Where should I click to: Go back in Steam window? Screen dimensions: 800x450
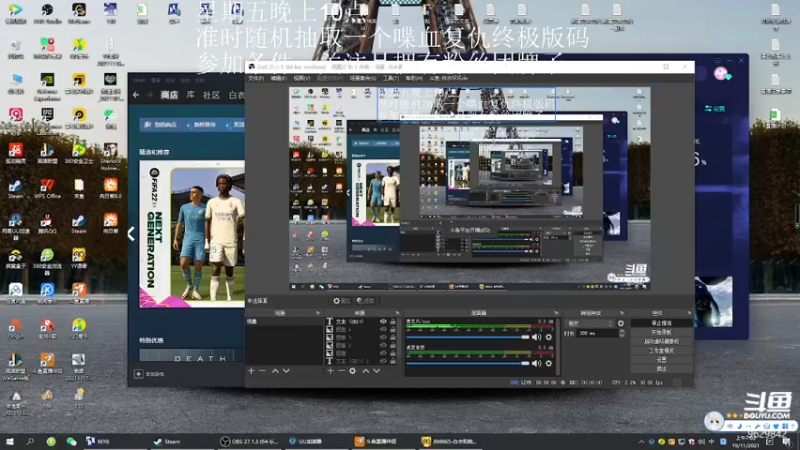coord(136,95)
